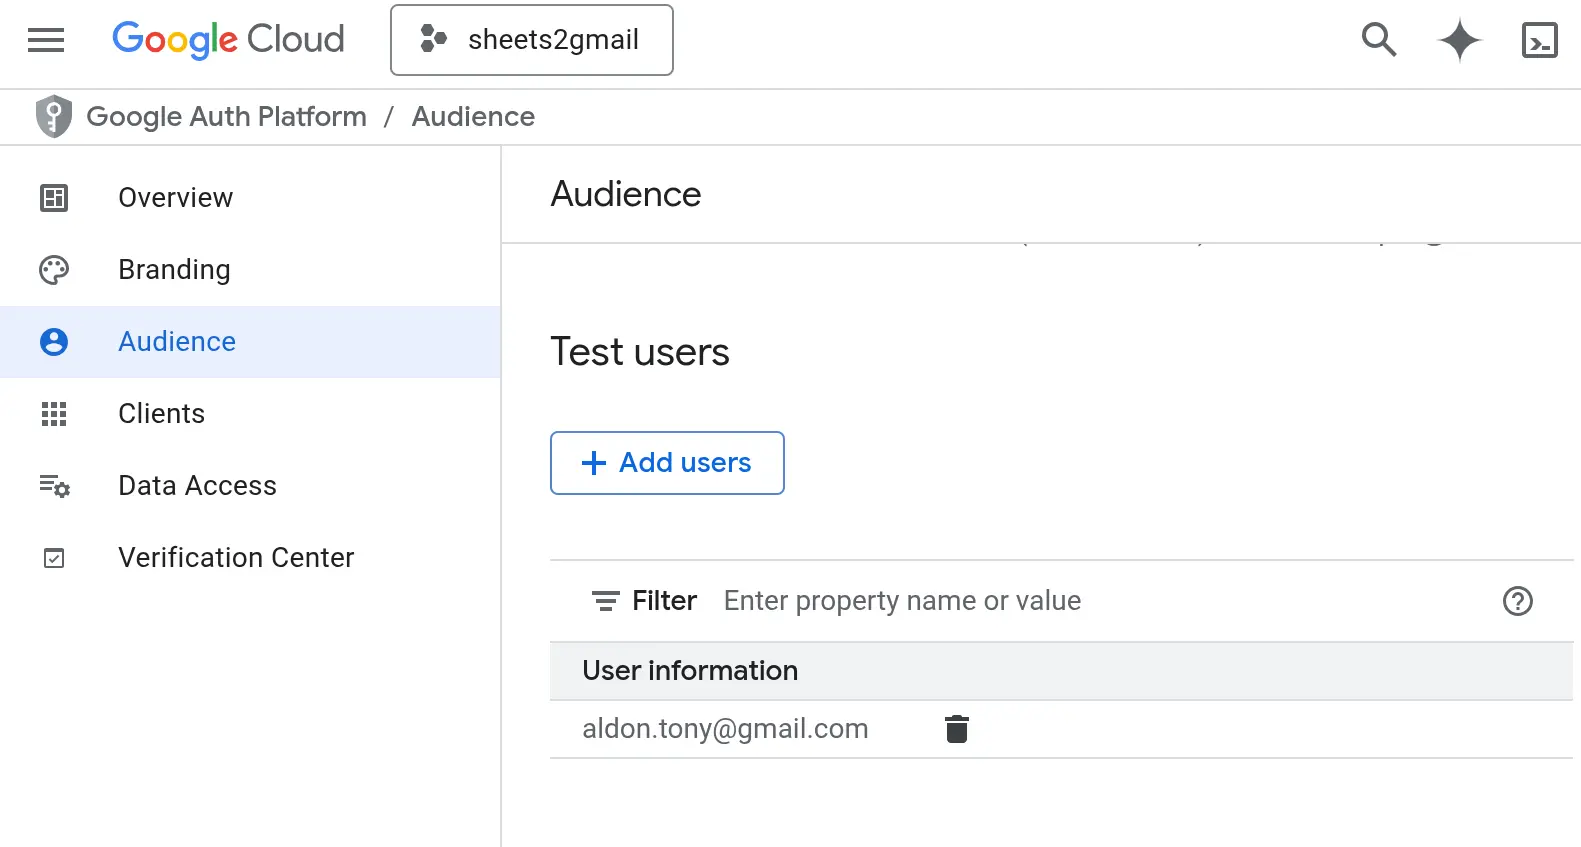
Task: Click Google Auth Platform breadcrumb link
Action: tap(227, 117)
